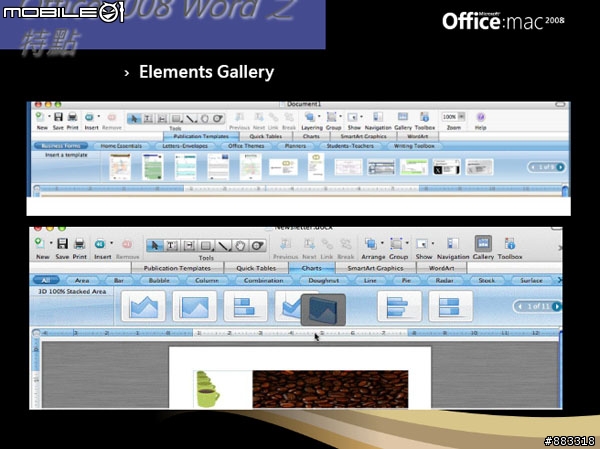This screenshot has width=600, height=449.
Task: Select the text box tool in Newsletter Tools
Action: pyautogui.click(x=171, y=245)
